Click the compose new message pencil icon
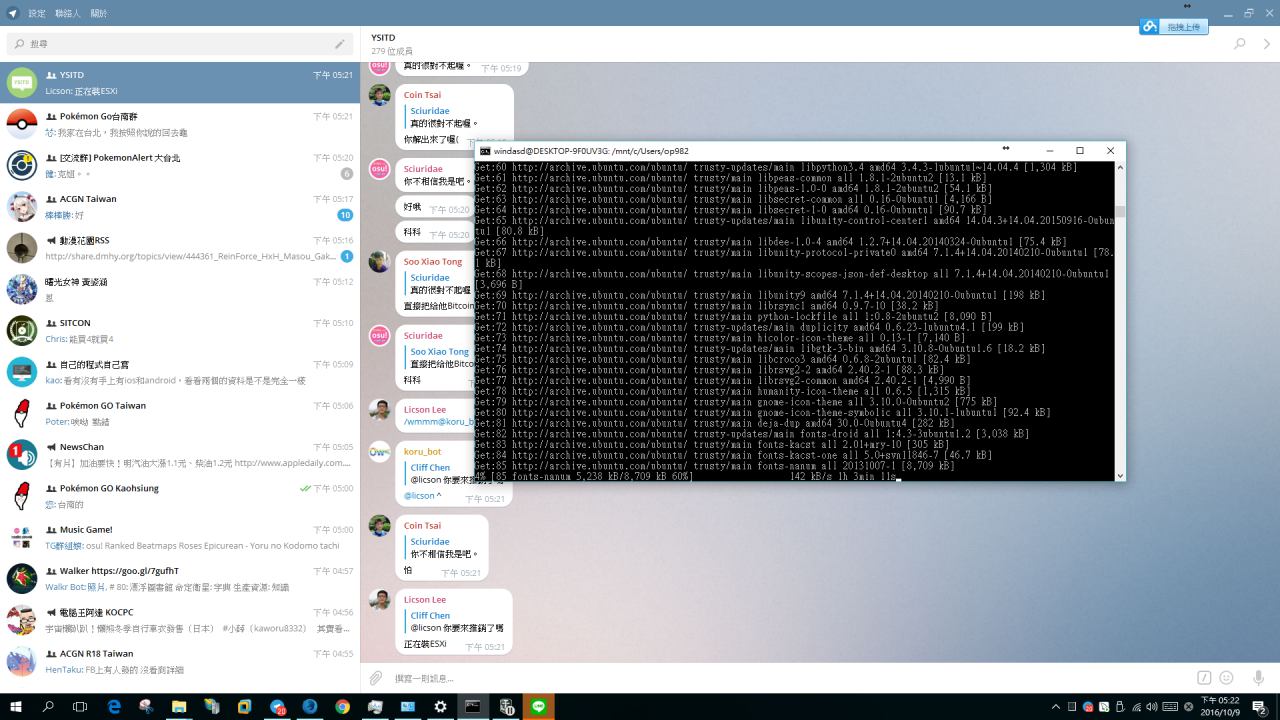The height and width of the screenshot is (720, 1280). 340,44
